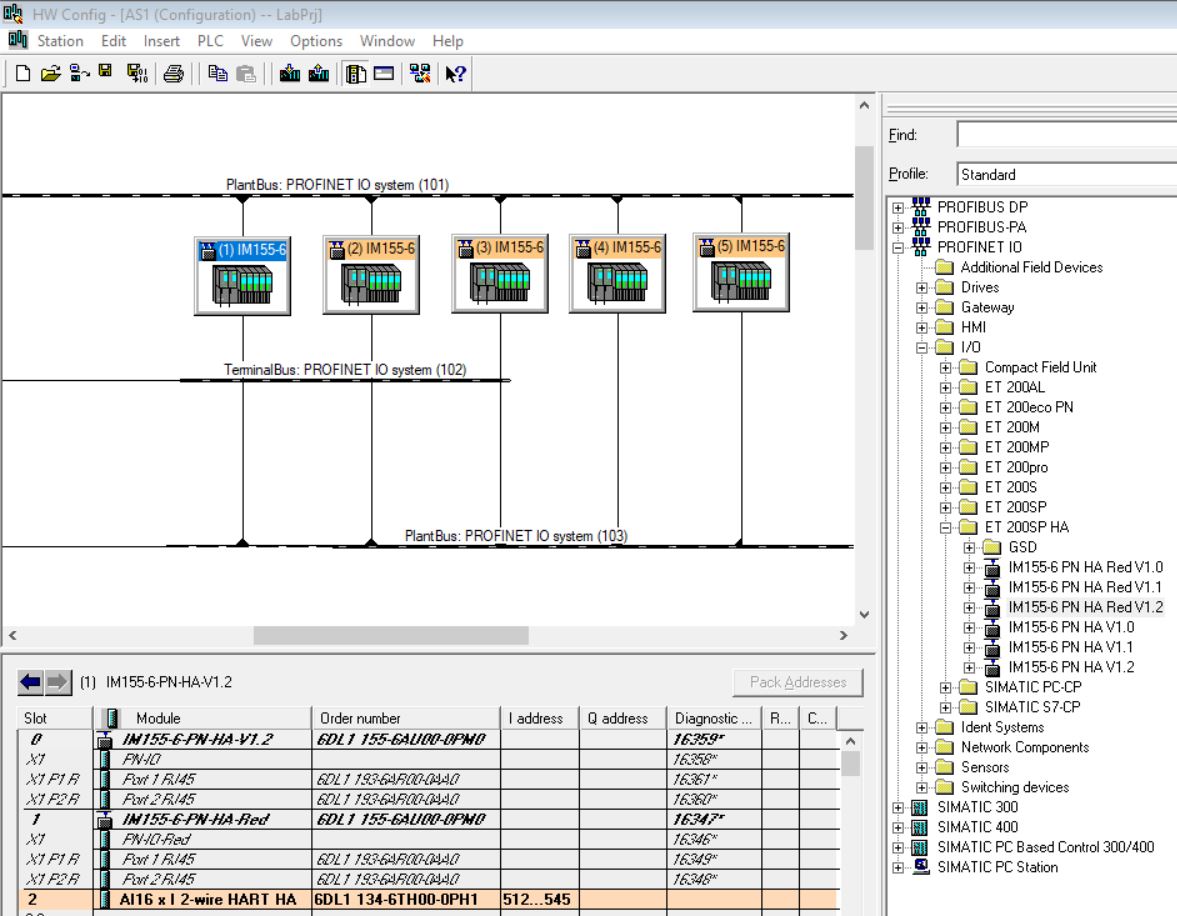
Task: Open the Edit menu
Action: [x=113, y=41]
